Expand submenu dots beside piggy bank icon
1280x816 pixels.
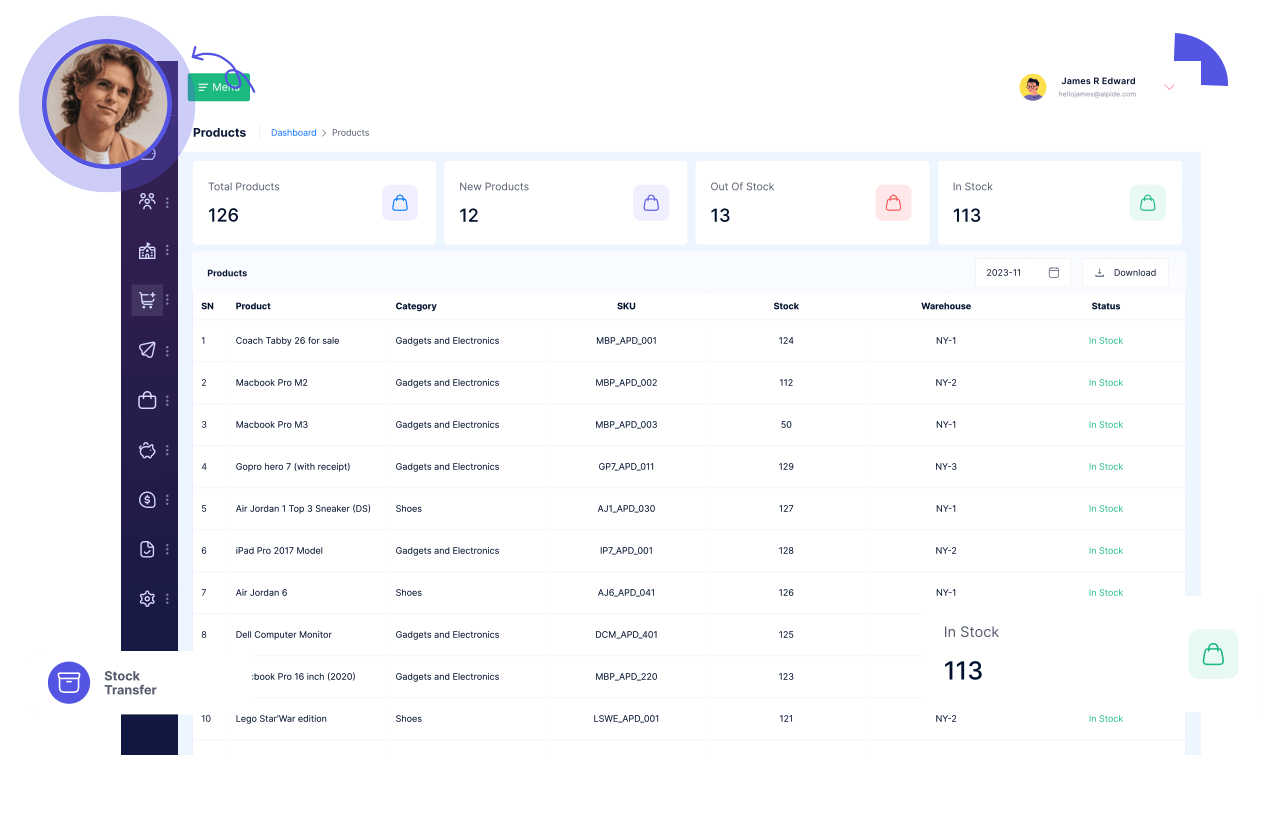167,450
